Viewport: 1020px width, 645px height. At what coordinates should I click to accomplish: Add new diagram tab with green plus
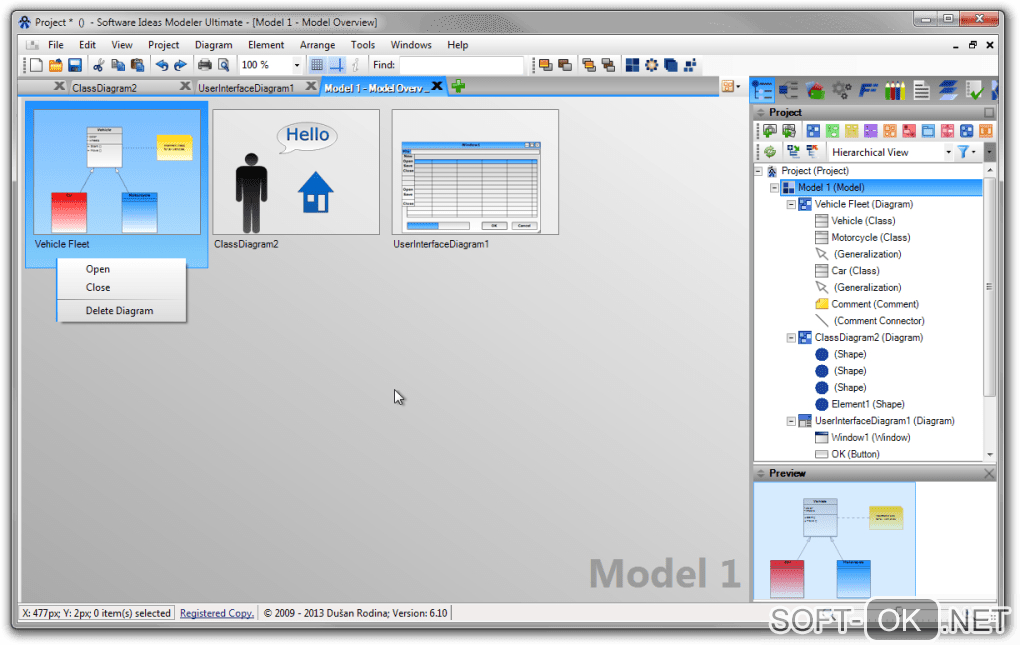458,86
